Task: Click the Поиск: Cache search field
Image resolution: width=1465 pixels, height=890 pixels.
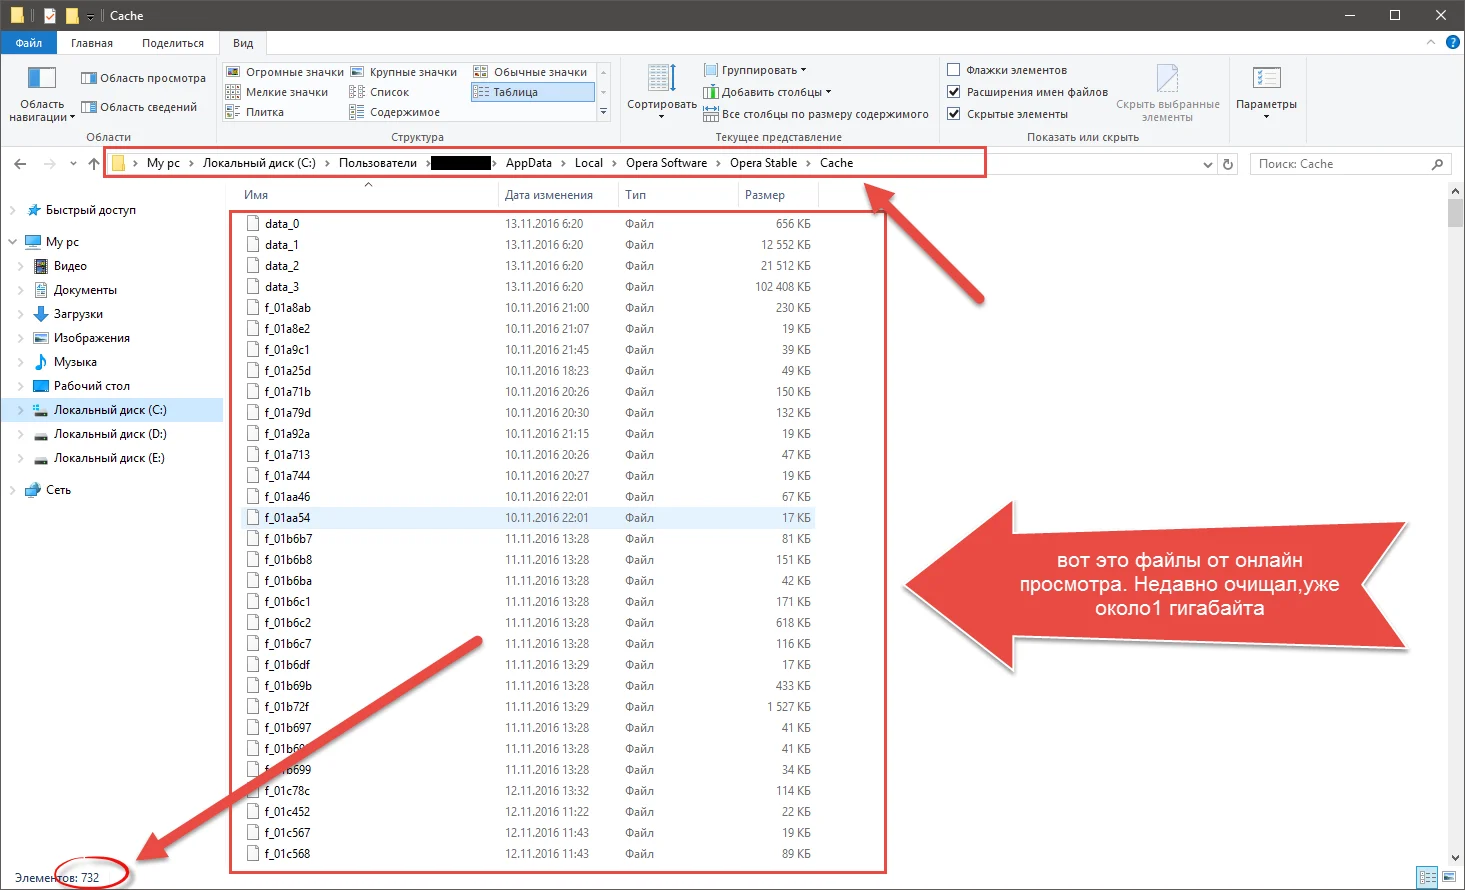Action: coord(1340,164)
